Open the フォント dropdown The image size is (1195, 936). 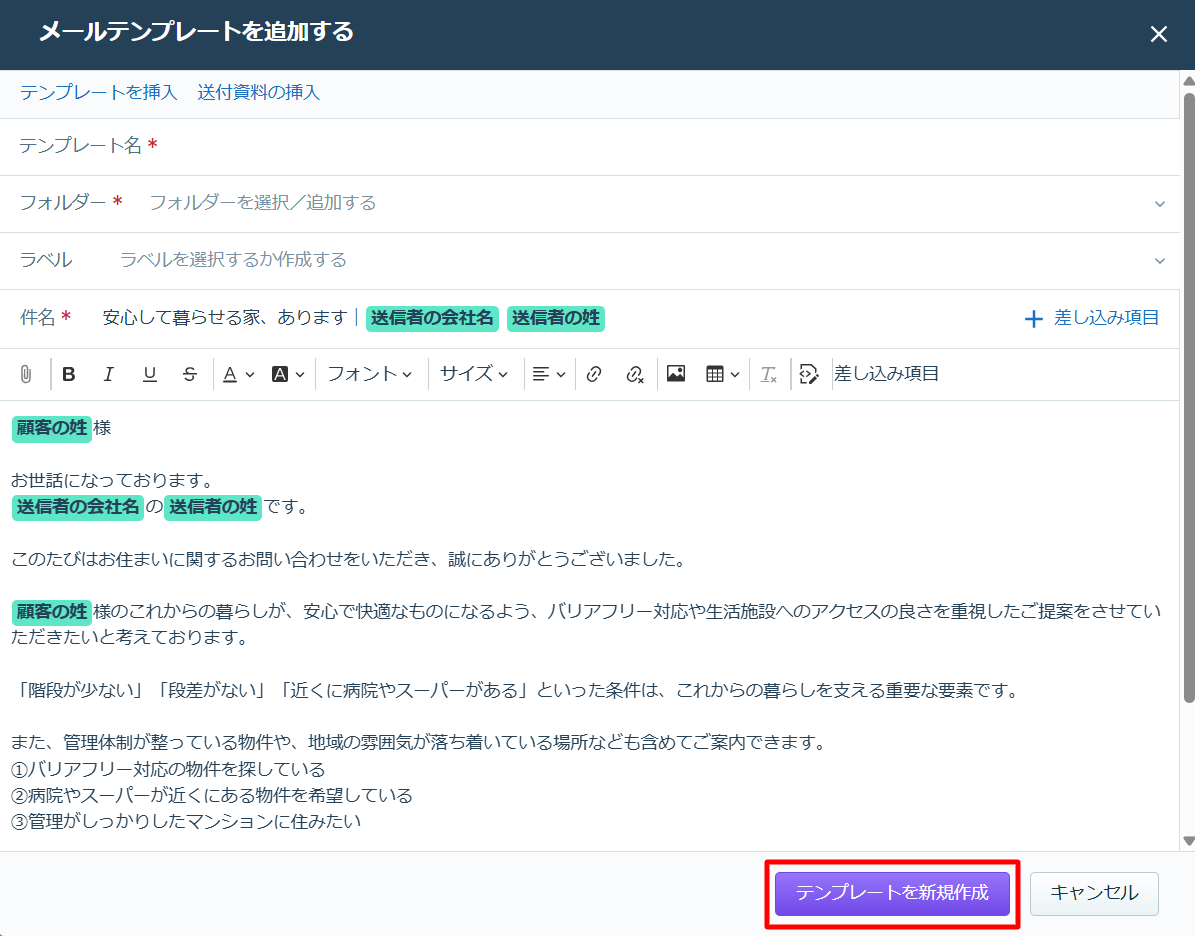tap(370, 373)
